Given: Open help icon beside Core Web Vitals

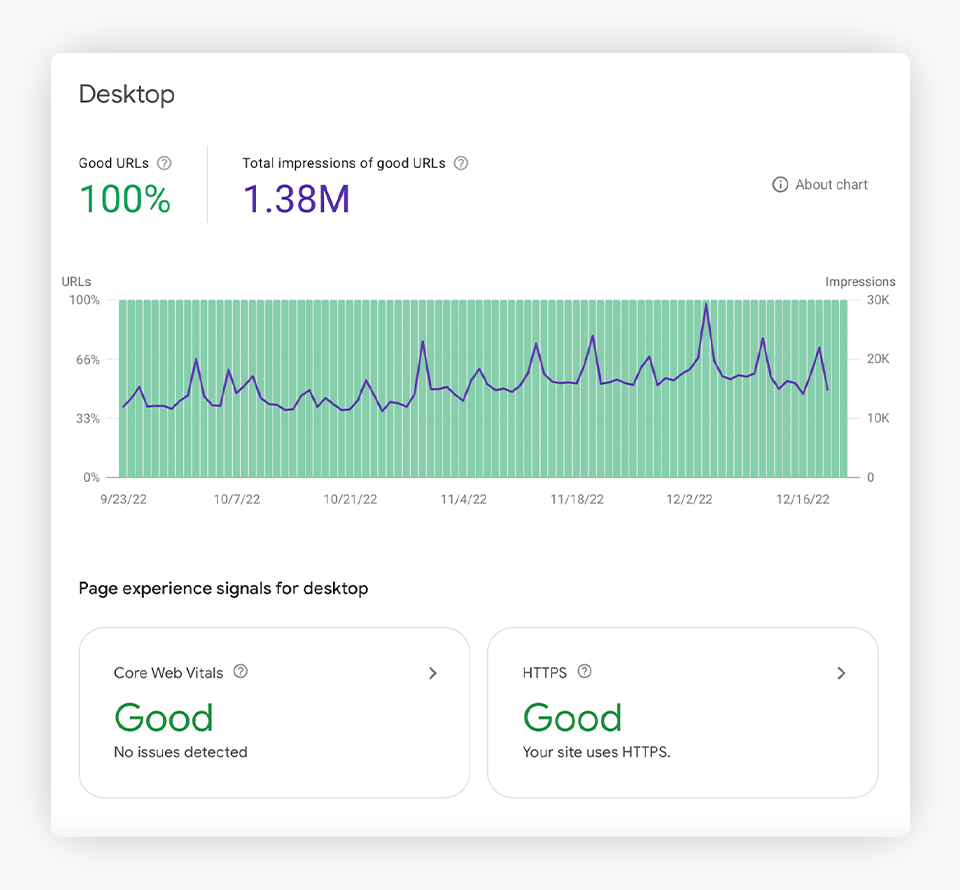Looking at the screenshot, I should click(240, 672).
